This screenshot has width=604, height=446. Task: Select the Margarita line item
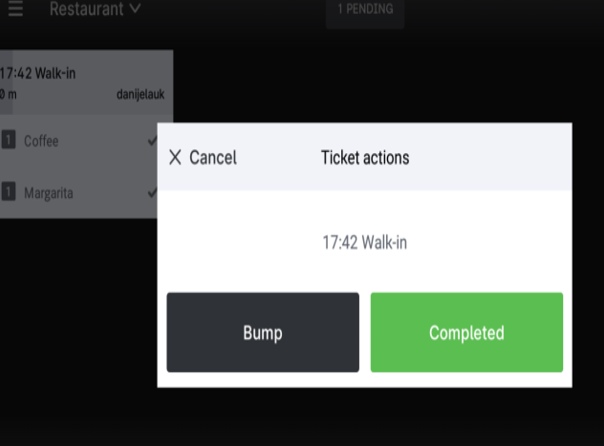point(49,191)
